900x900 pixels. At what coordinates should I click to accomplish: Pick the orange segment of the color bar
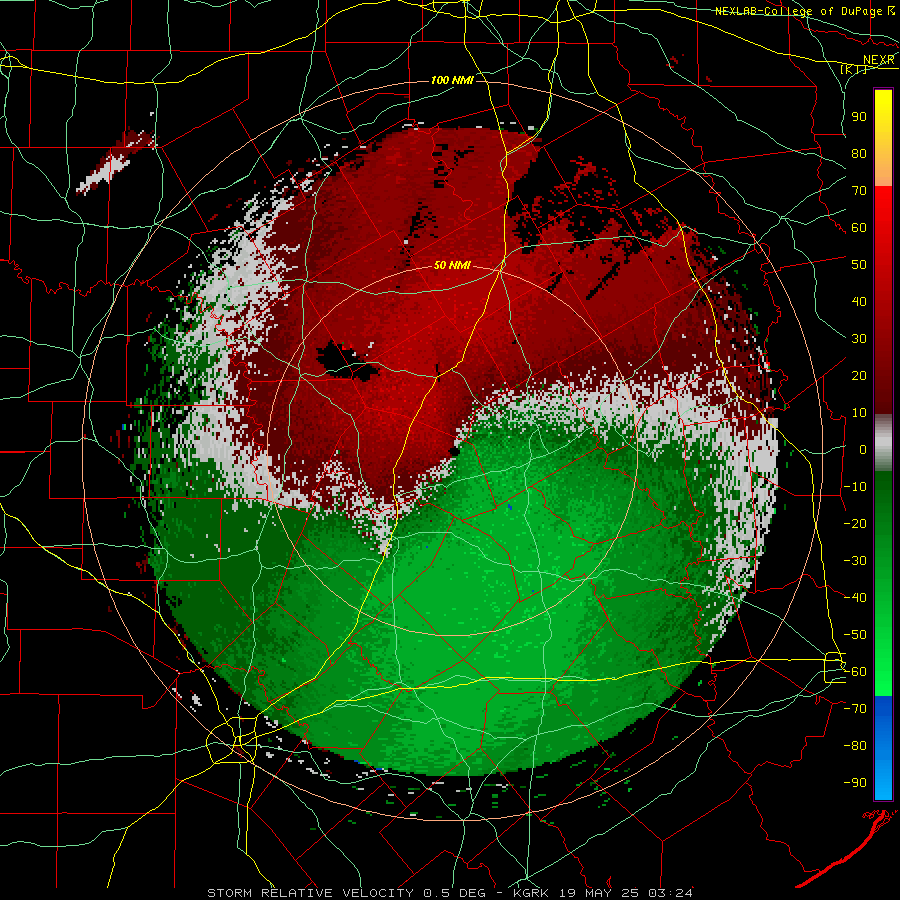[883, 172]
